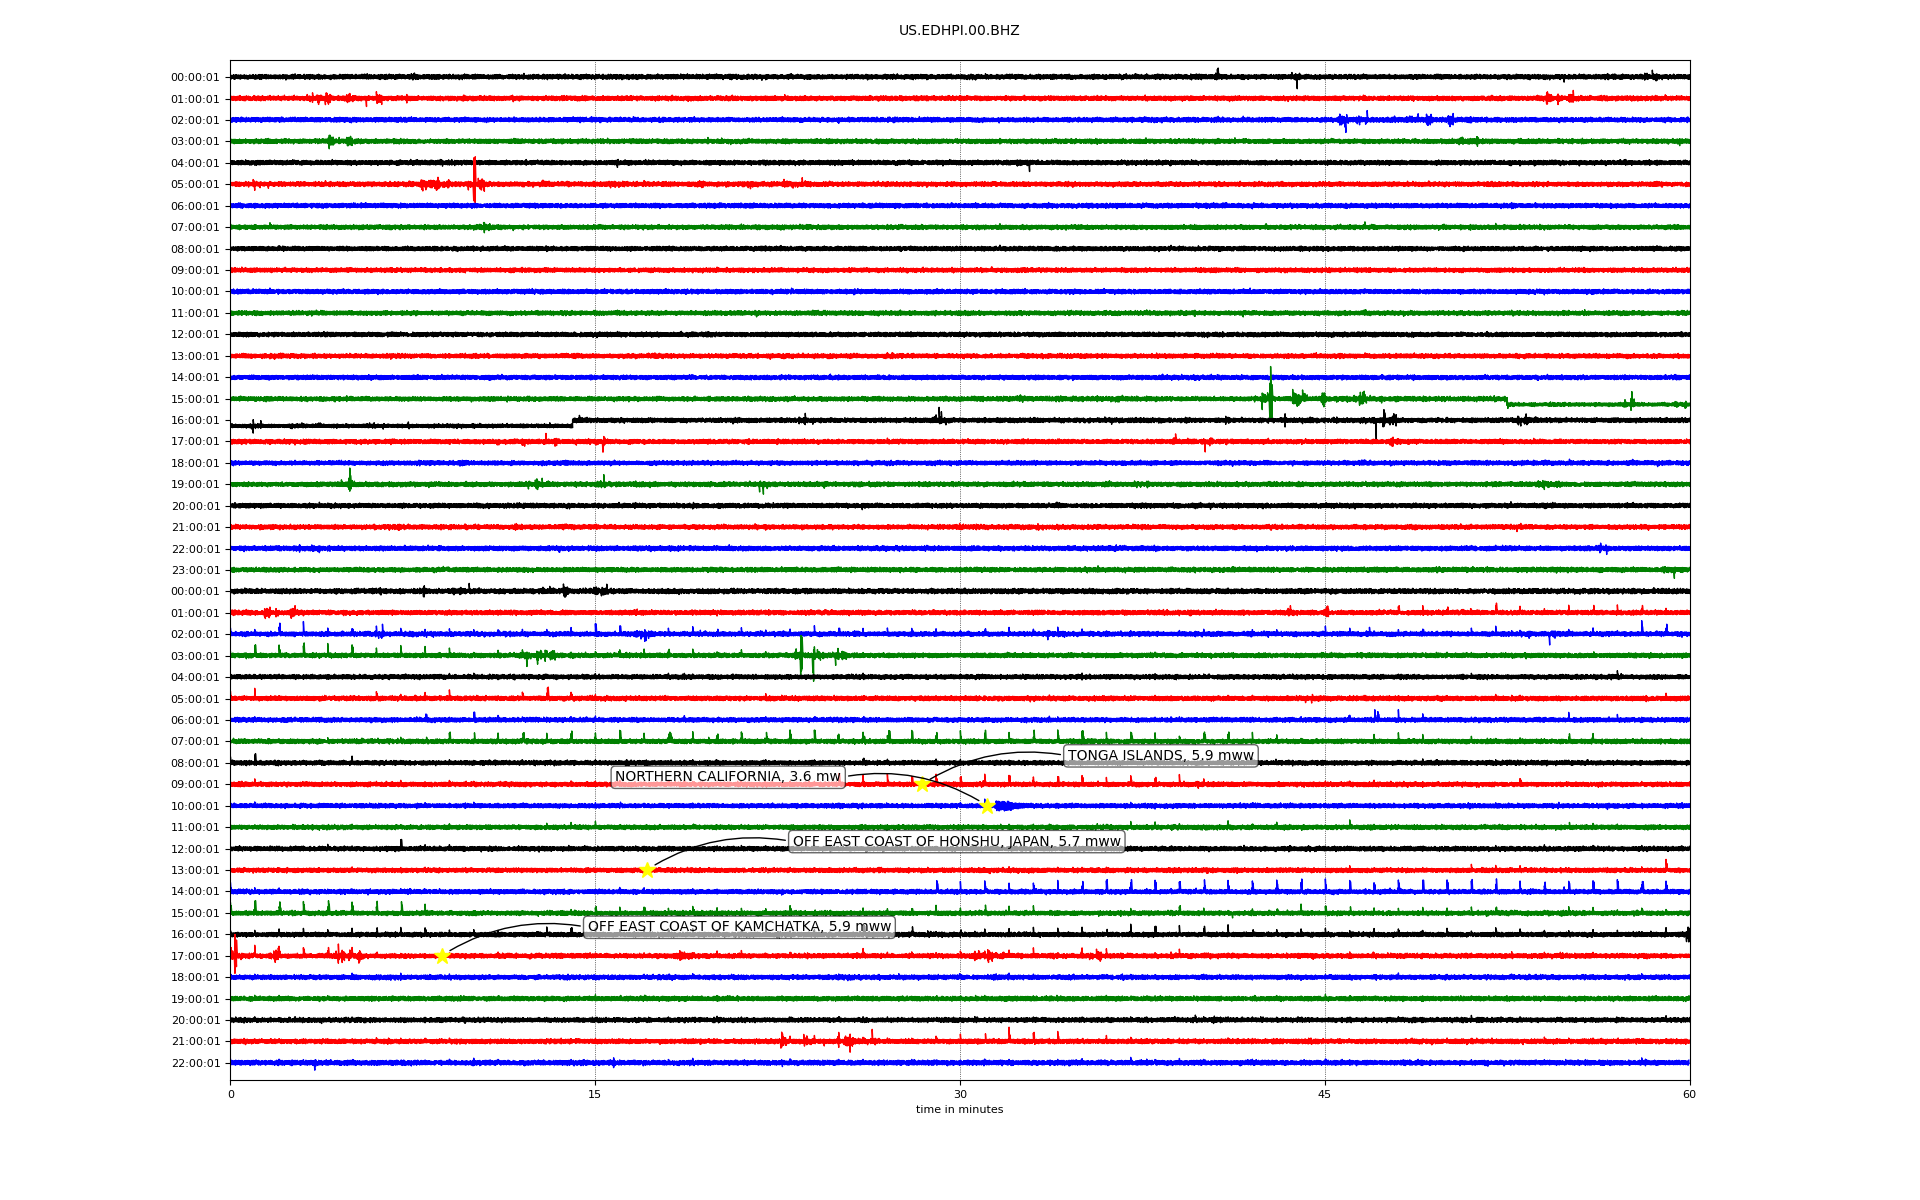
Task: Click the step offset on the 16:00:01 black trace
Action: click(573, 423)
